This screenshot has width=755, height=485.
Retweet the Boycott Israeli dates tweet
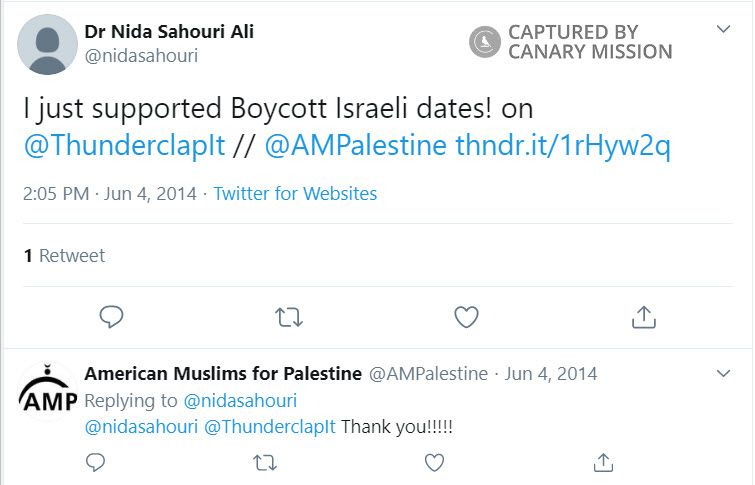click(288, 317)
